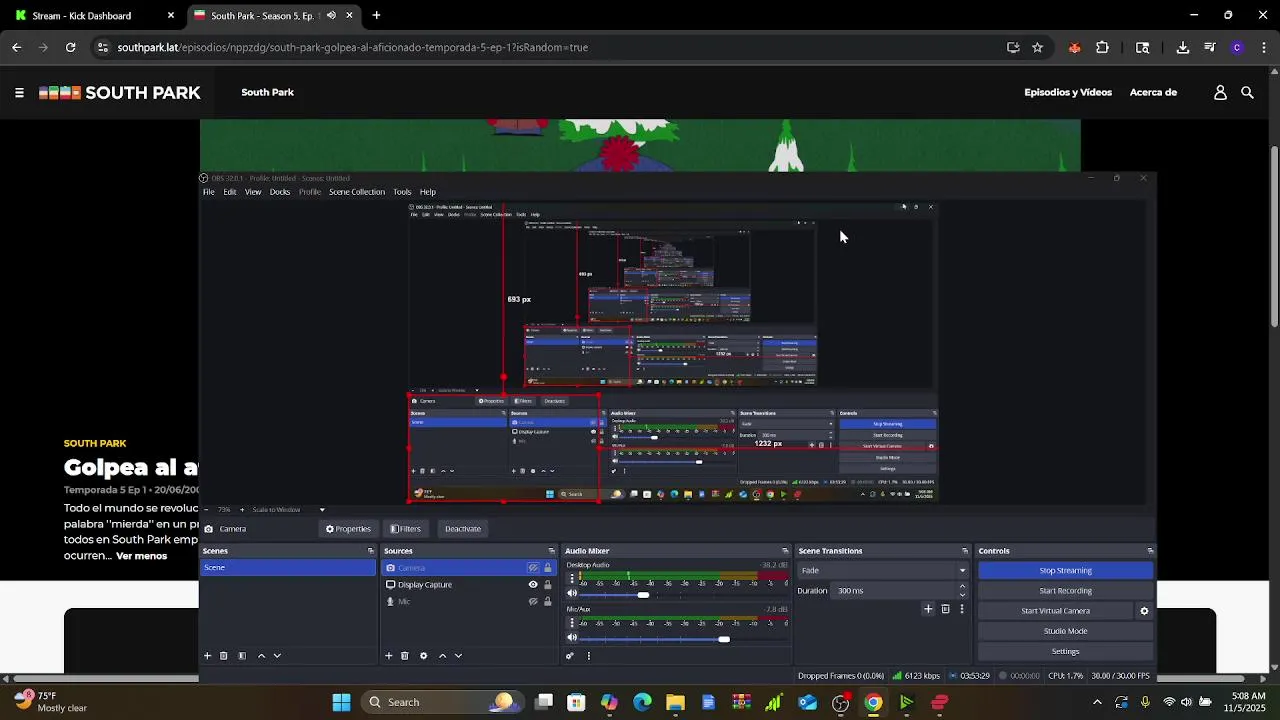Move the source up in the Sources dock
The width and height of the screenshot is (1280, 720).
(442, 656)
